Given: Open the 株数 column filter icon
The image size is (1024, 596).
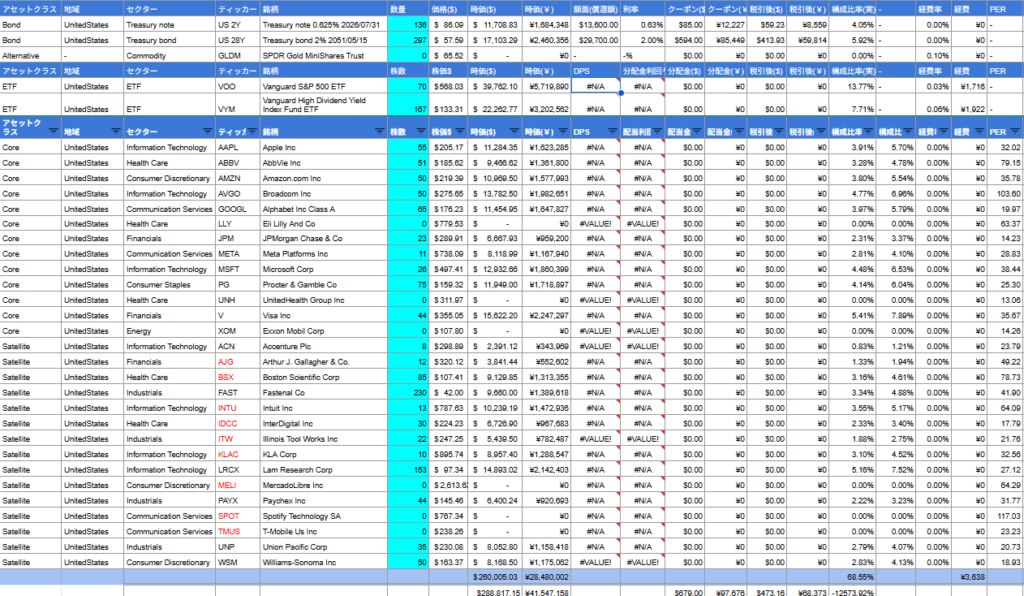Looking at the screenshot, I should [421, 131].
